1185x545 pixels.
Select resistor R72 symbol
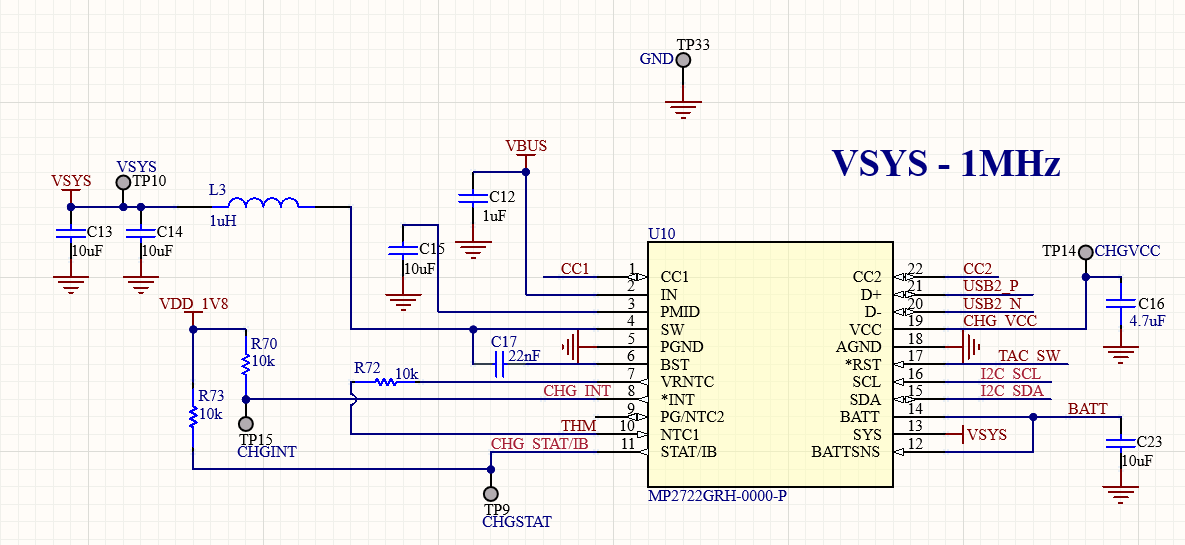385,381
